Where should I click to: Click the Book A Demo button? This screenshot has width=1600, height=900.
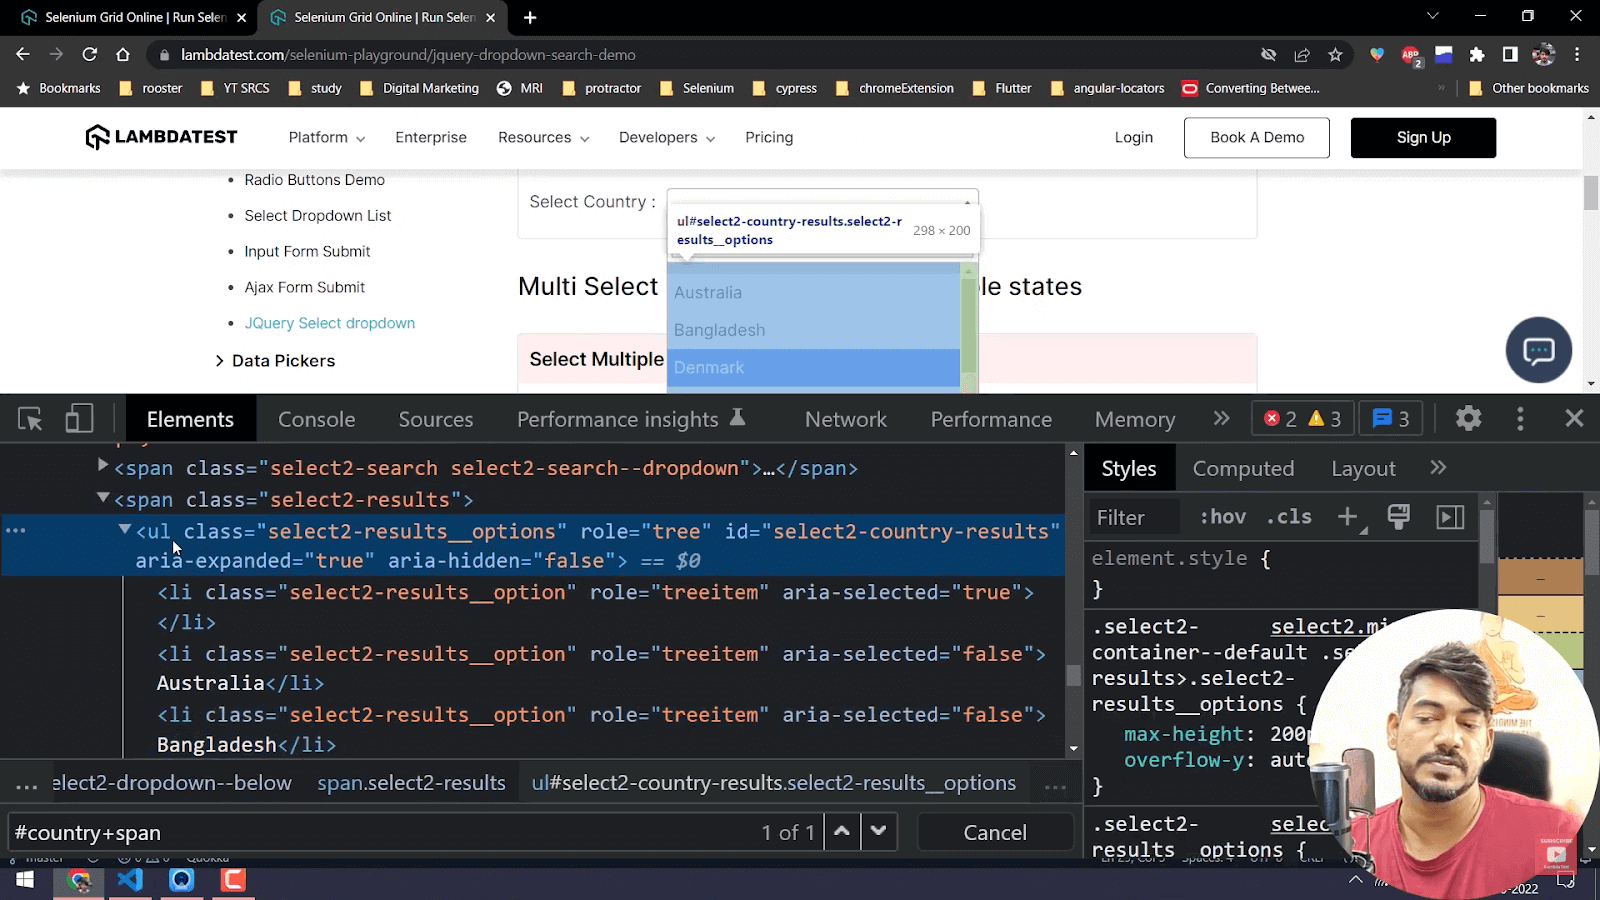[1257, 137]
